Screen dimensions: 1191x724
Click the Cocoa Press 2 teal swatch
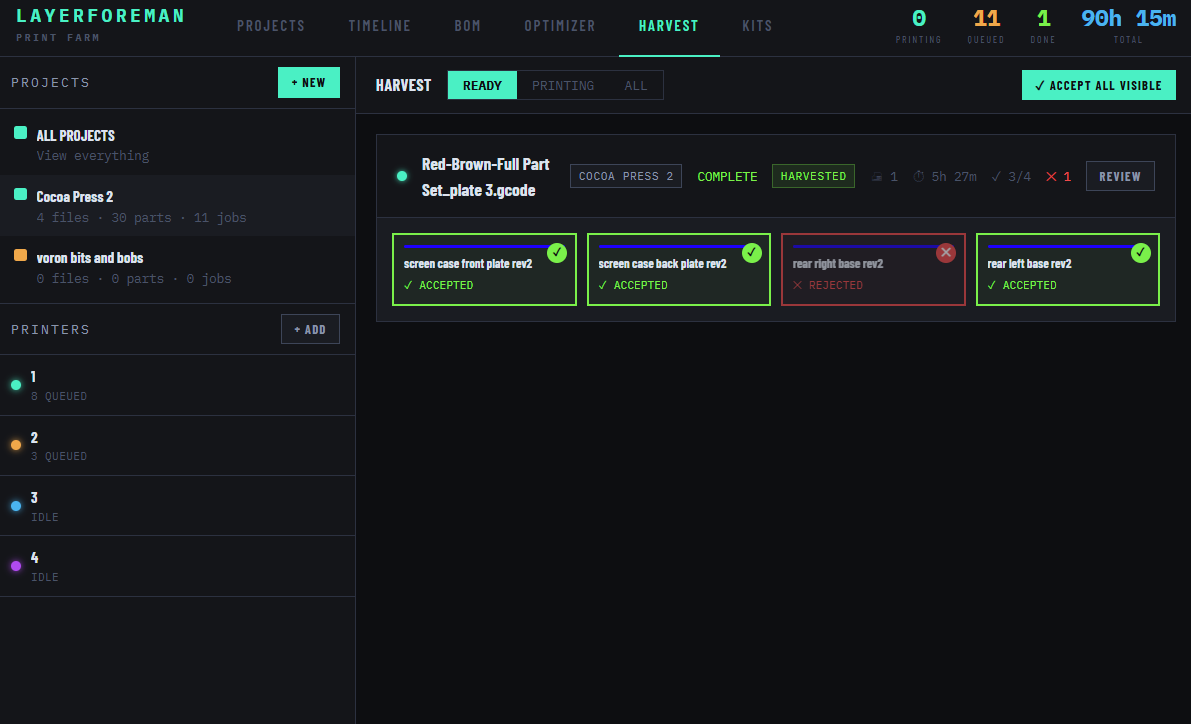(21, 194)
